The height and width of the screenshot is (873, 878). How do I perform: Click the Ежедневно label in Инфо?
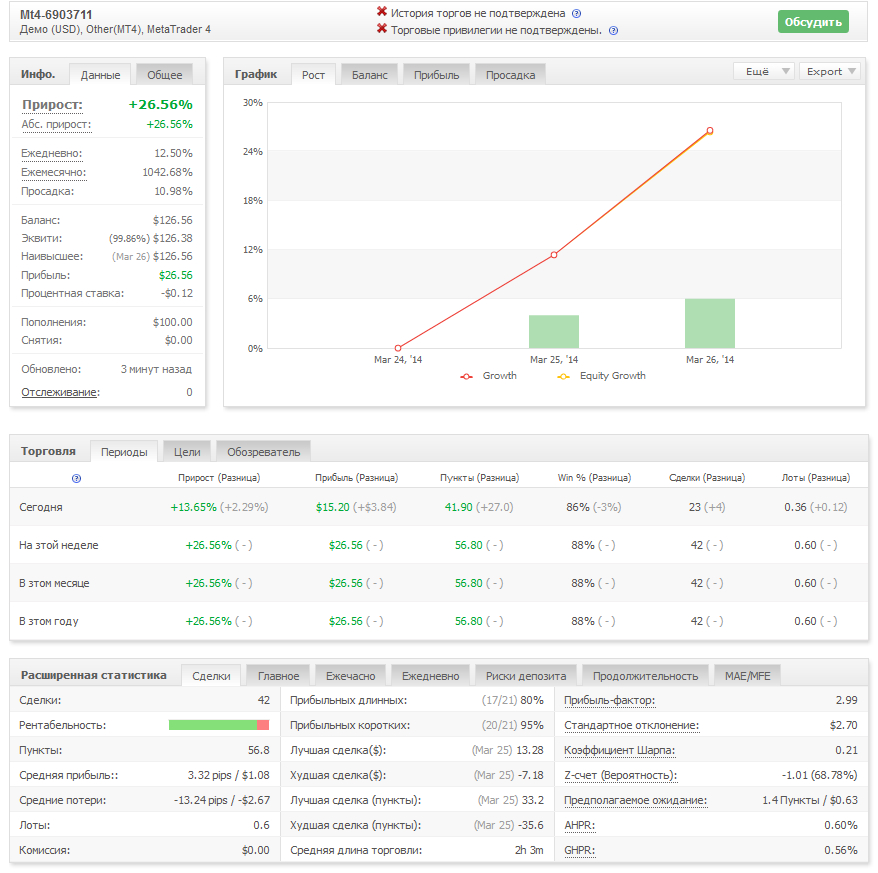pyautogui.click(x=52, y=153)
